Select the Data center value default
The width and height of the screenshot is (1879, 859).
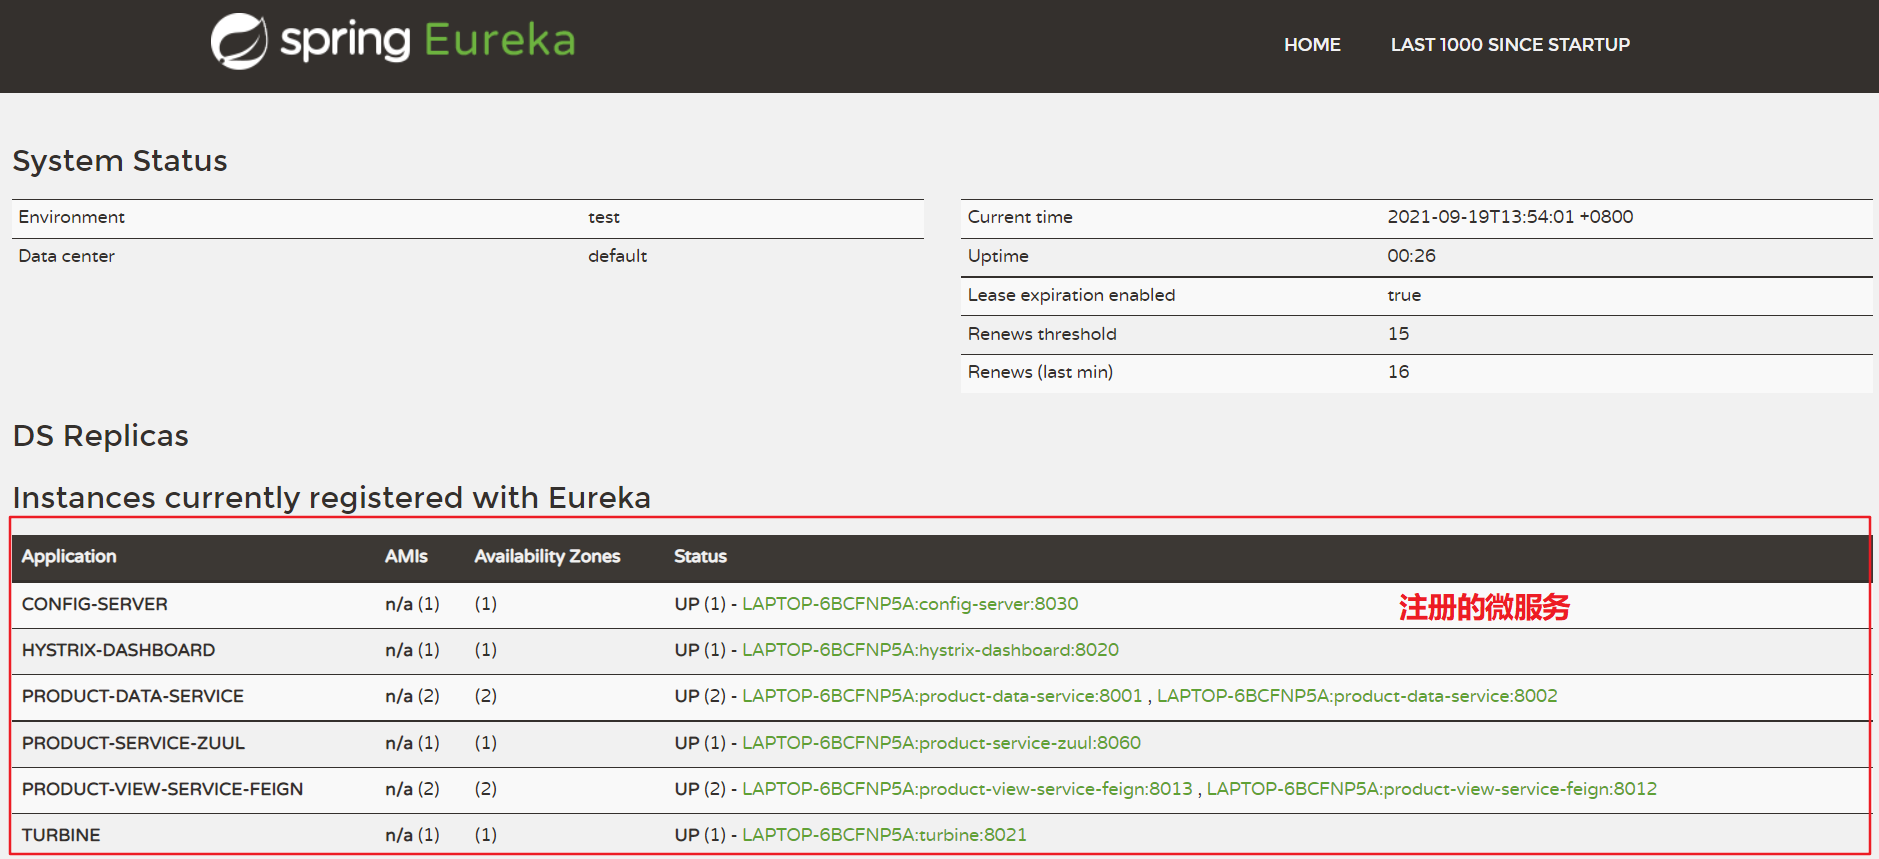click(x=617, y=256)
